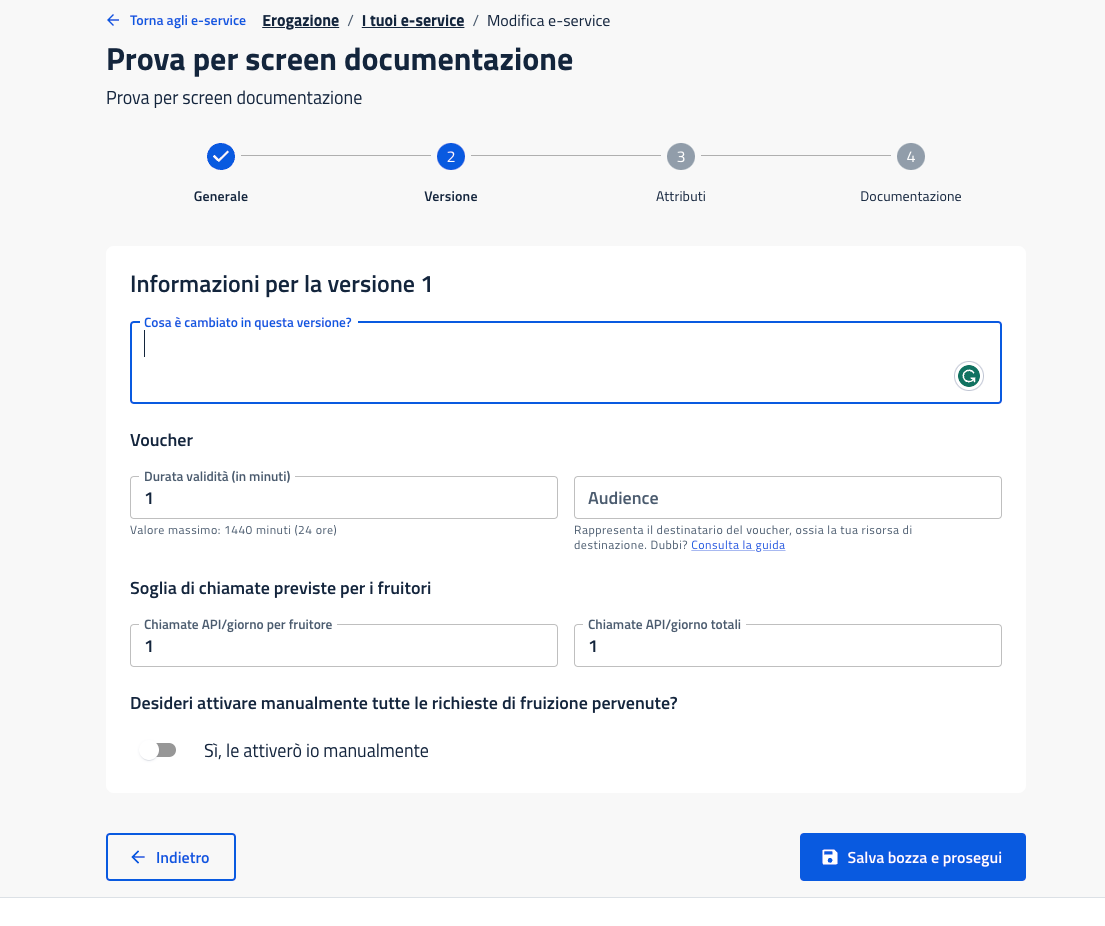
Task: Open the I tuoi e-service breadcrumb
Action: pos(412,20)
